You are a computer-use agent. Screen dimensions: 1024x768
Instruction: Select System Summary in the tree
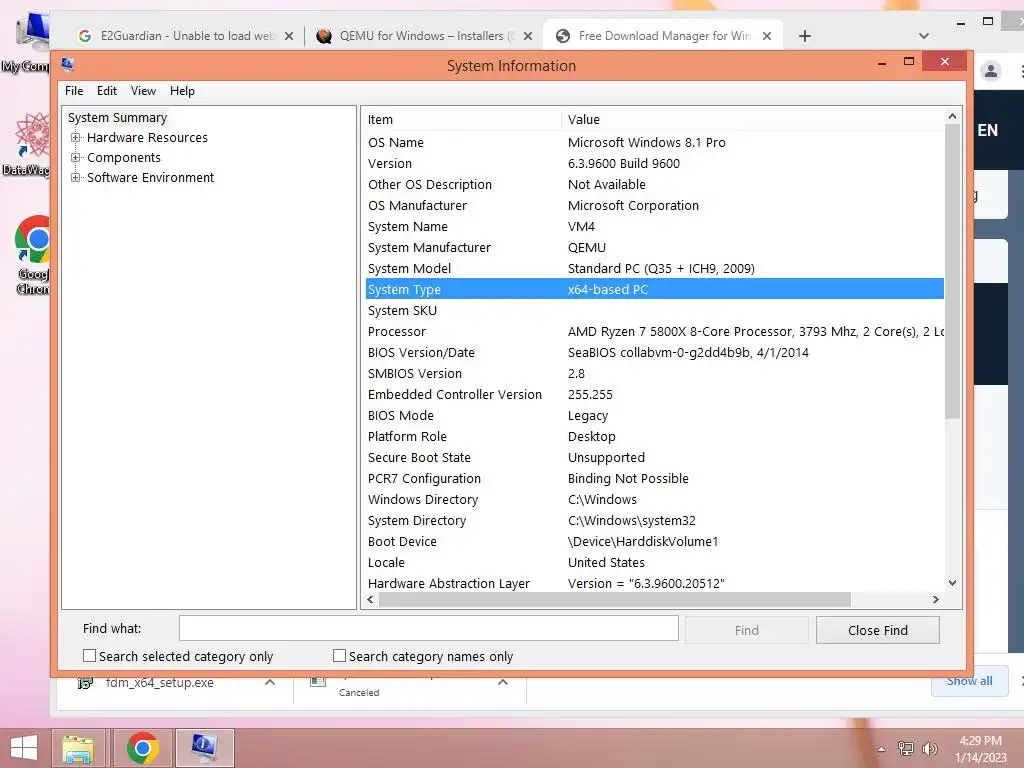tap(118, 118)
